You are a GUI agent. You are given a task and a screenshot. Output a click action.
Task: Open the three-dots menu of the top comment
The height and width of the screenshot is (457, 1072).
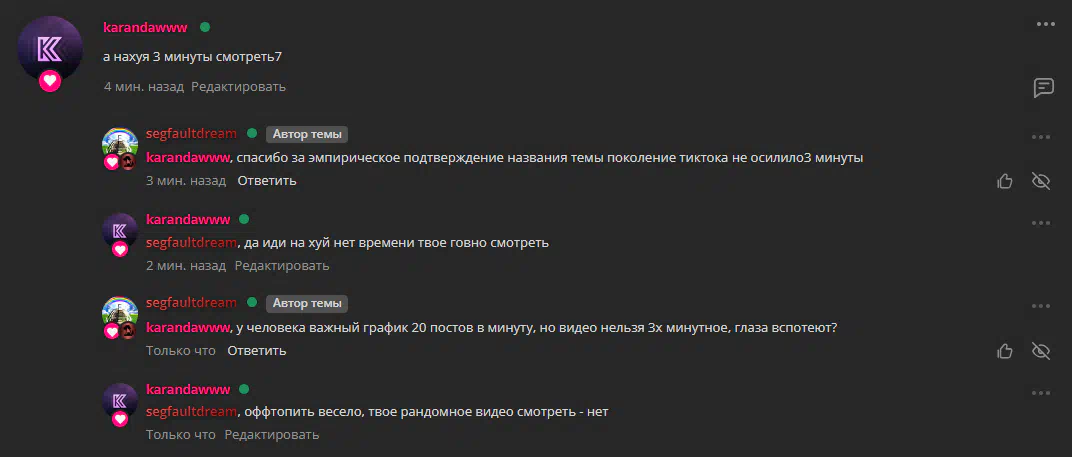point(1045,24)
